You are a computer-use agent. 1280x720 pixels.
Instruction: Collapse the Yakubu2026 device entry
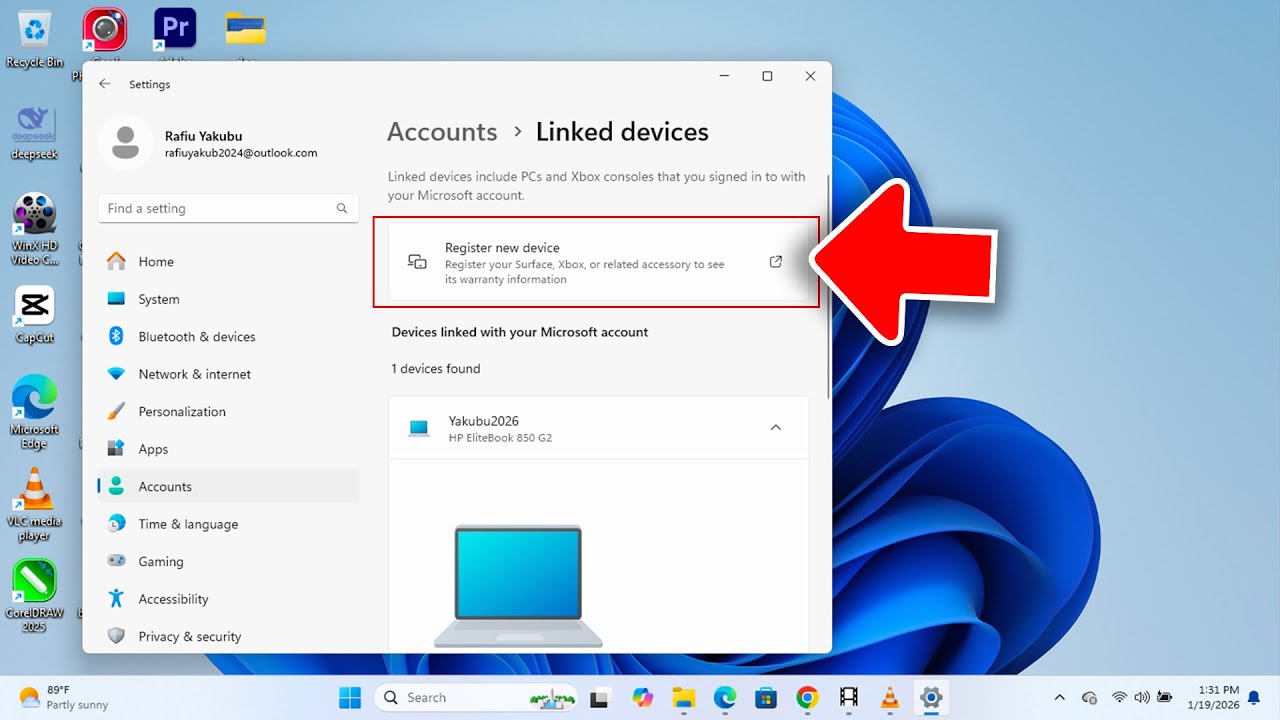[x=775, y=428]
